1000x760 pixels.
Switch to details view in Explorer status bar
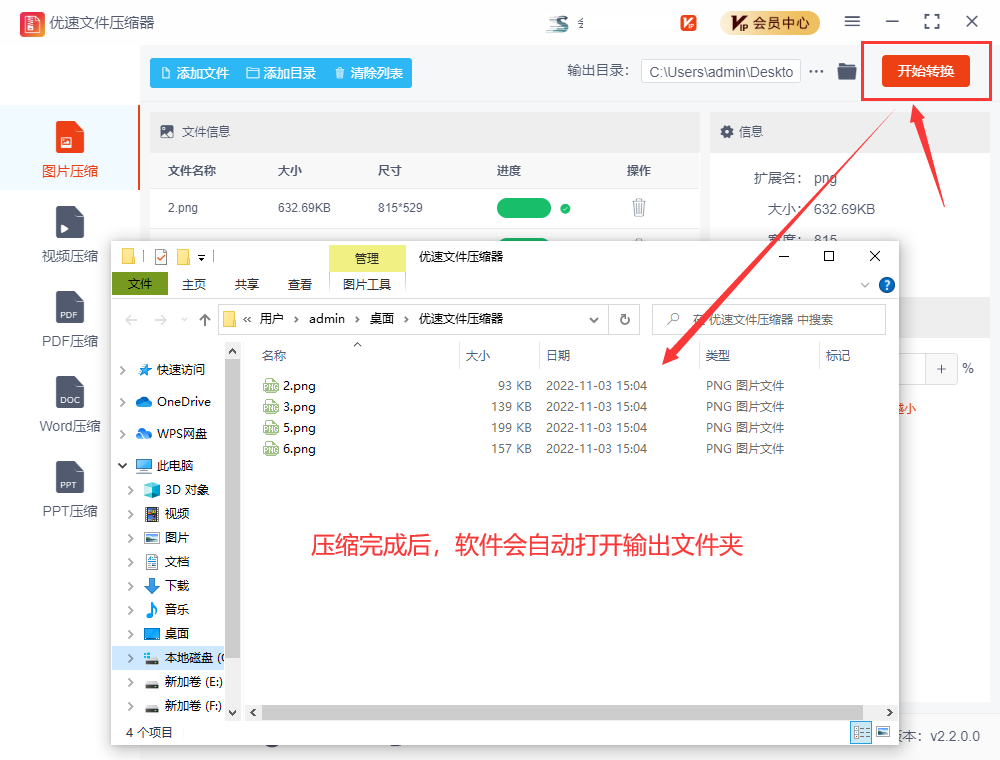coord(861,732)
